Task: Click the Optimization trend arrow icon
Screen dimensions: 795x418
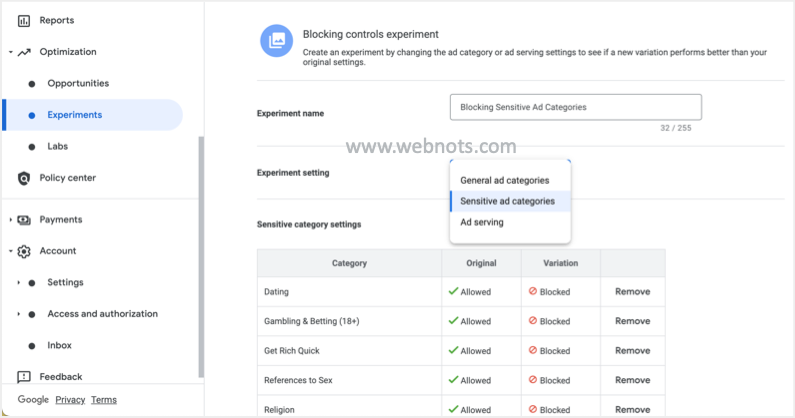Action: coord(24,52)
